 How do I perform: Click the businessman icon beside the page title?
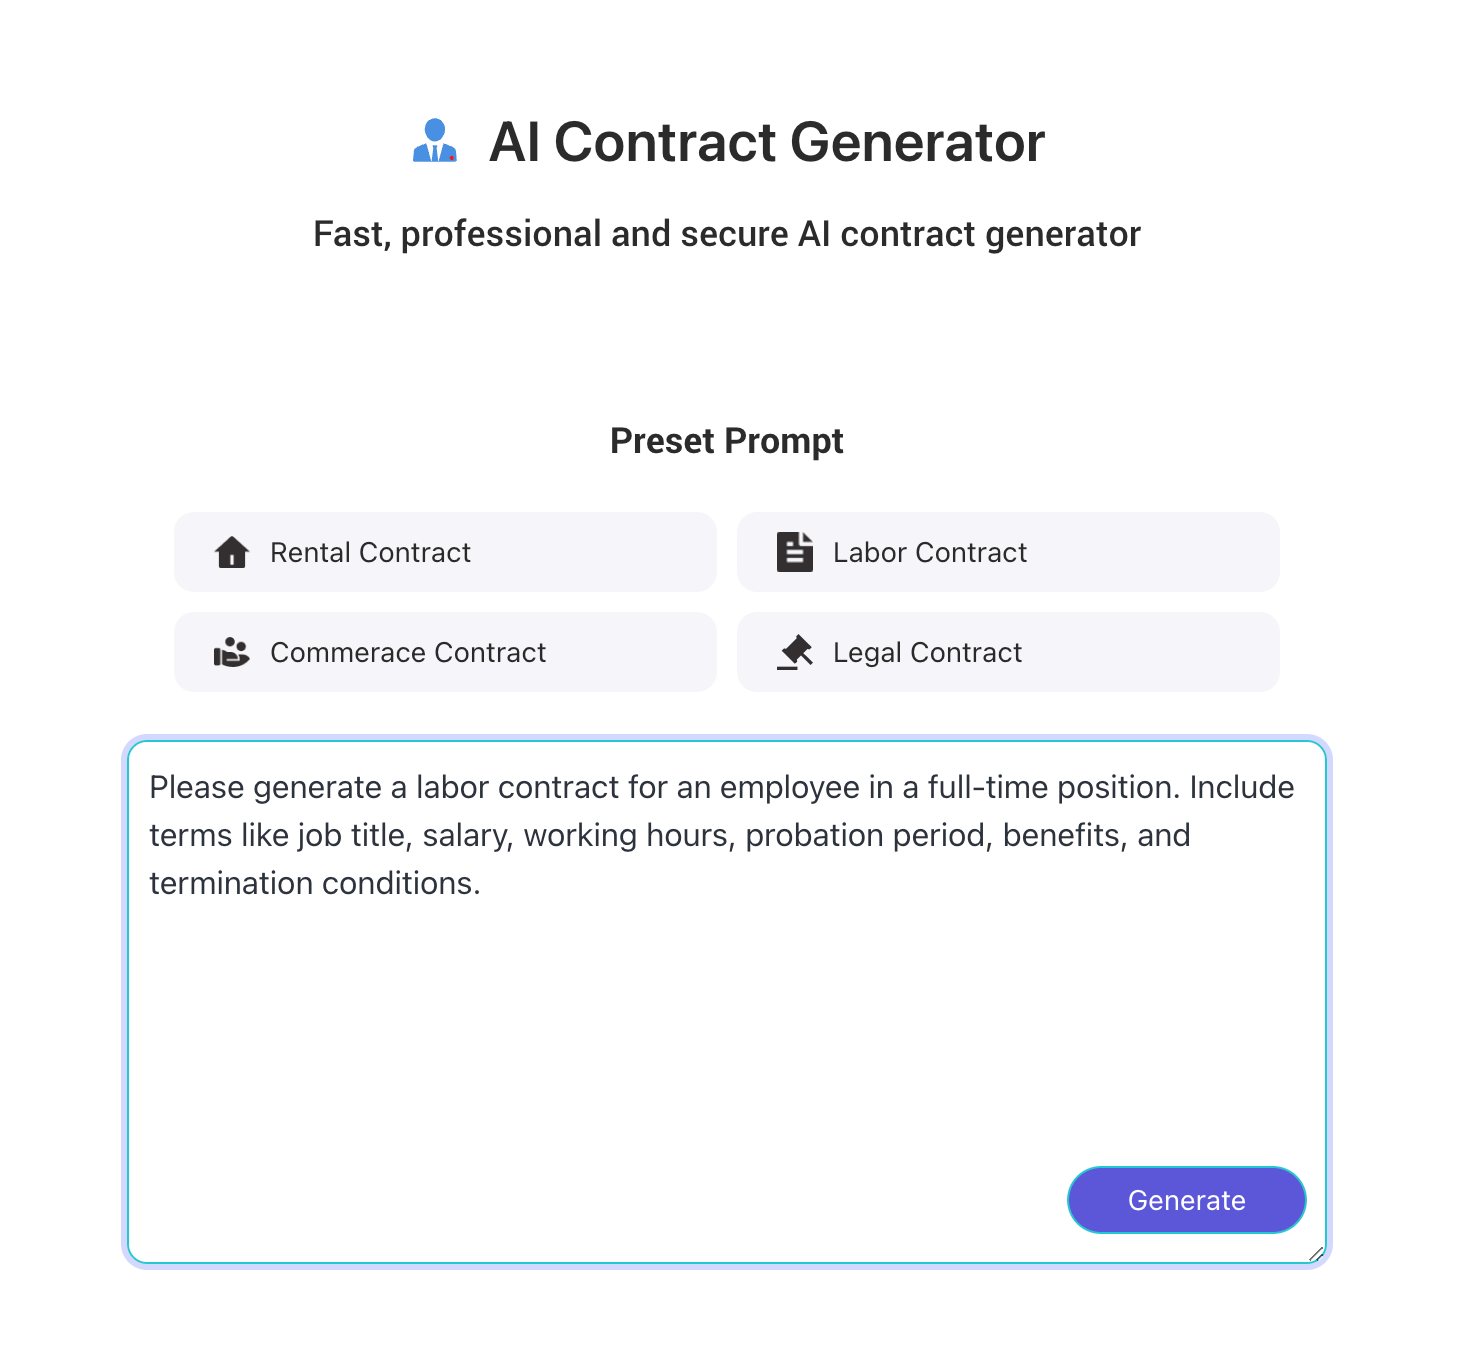tap(434, 142)
